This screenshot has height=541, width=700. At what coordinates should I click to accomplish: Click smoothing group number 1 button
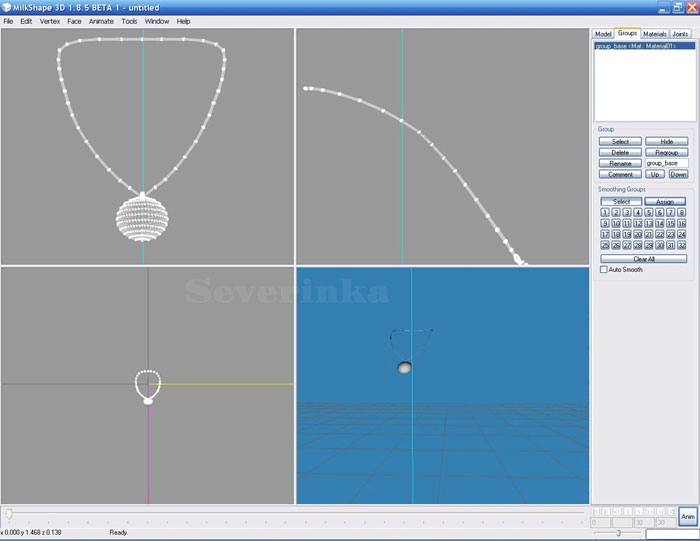[605, 212]
